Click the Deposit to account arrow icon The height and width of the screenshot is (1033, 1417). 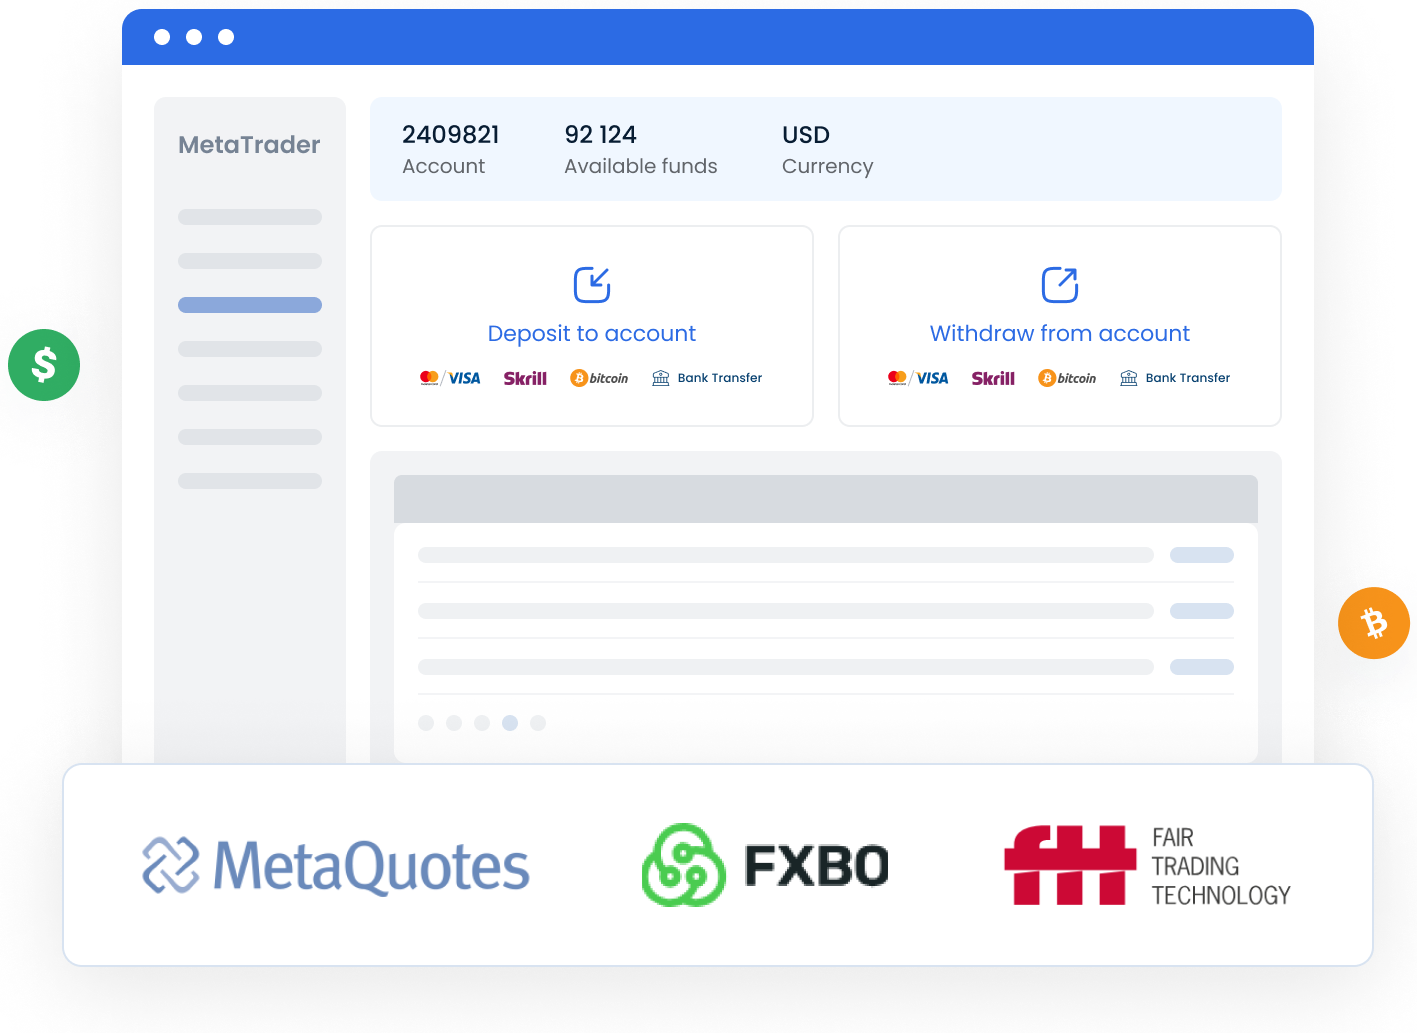(592, 284)
